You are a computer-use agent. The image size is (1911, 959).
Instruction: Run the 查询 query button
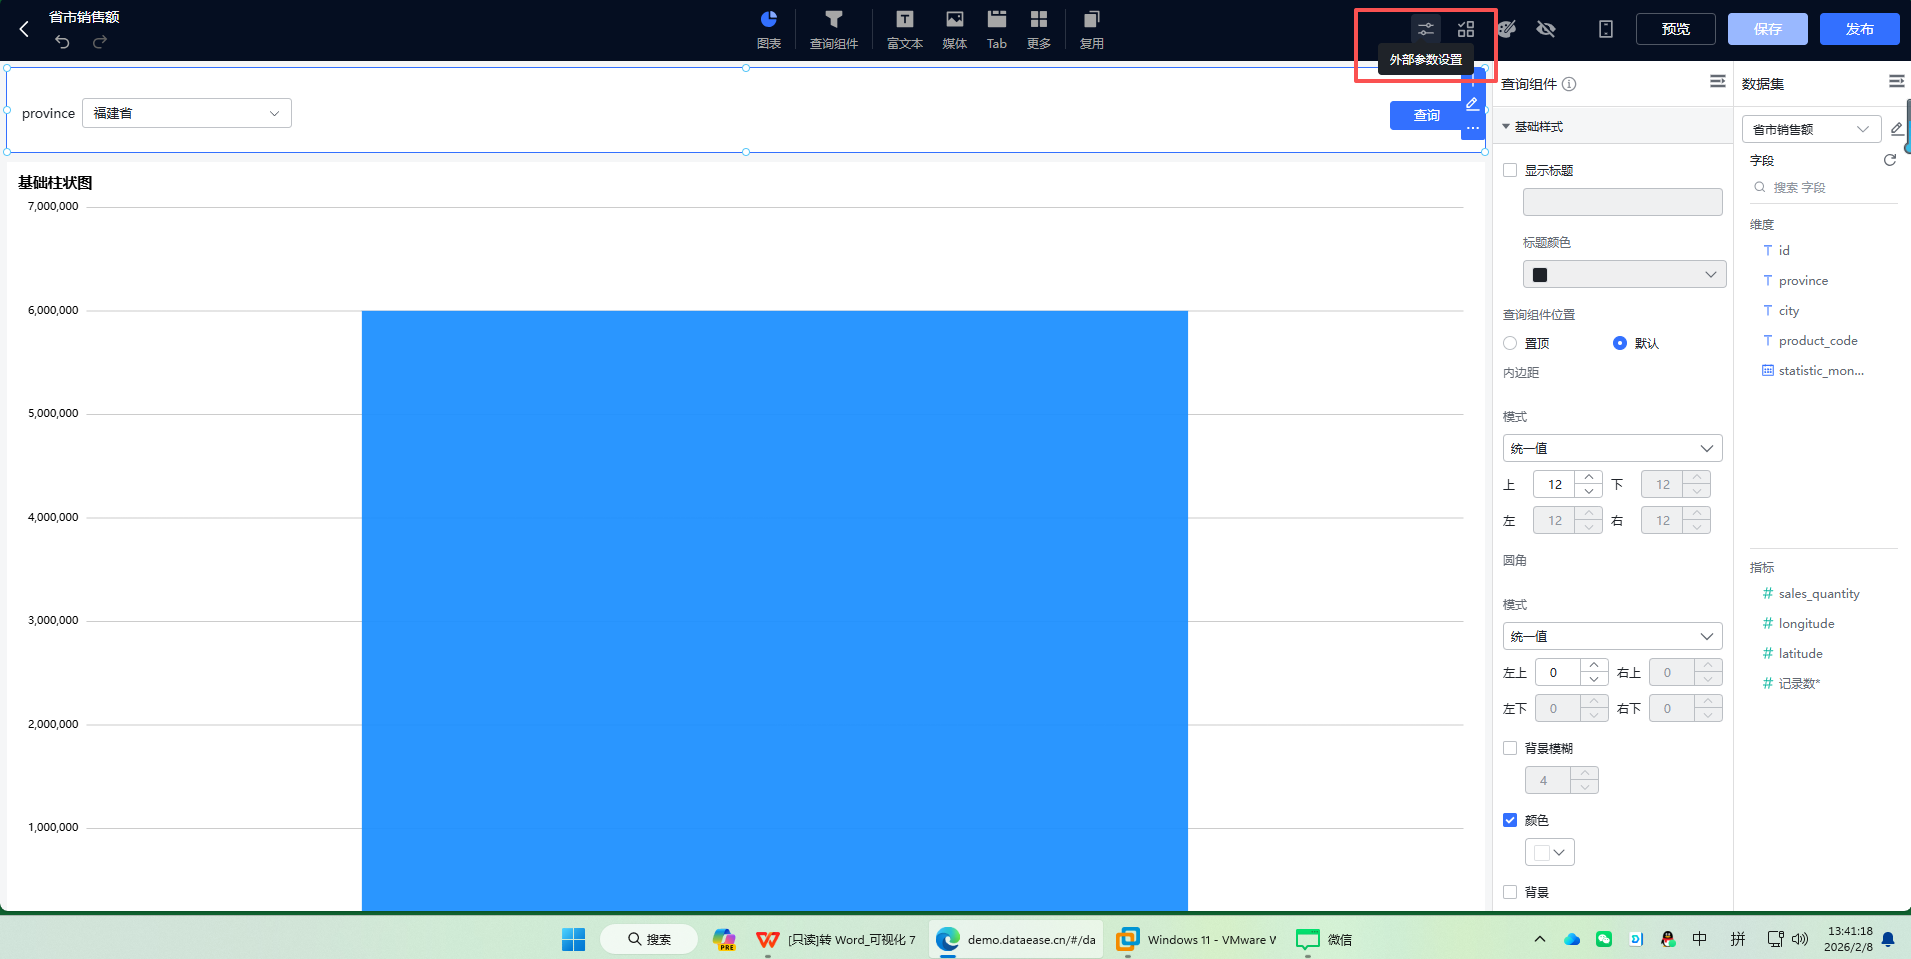1426,116
